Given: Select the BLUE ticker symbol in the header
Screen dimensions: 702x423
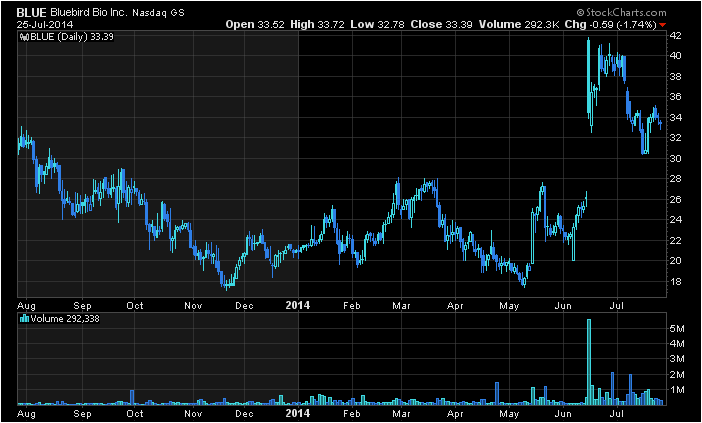Looking at the screenshot, I should [32, 13].
